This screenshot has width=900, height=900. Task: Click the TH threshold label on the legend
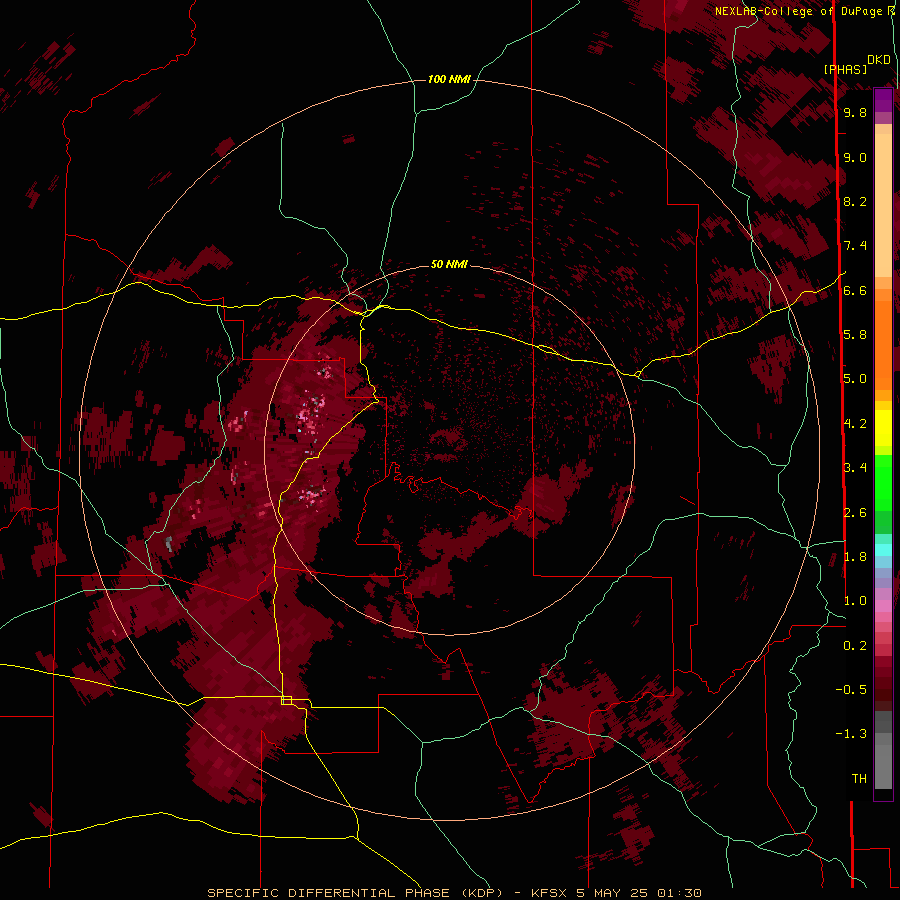click(x=859, y=778)
